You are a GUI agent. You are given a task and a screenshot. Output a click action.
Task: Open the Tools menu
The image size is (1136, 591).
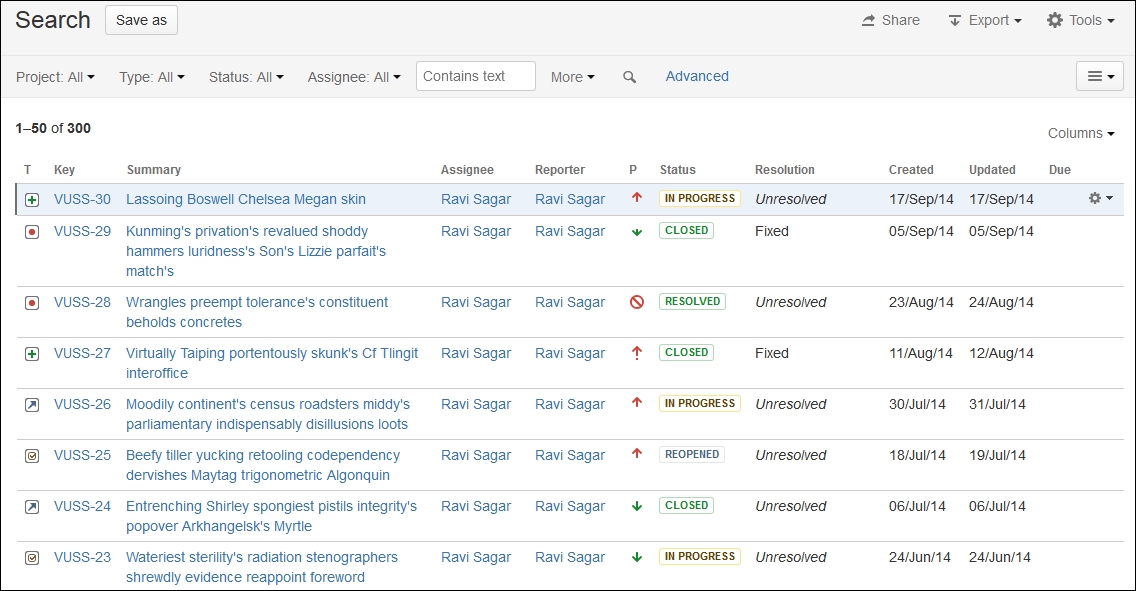[1080, 20]
